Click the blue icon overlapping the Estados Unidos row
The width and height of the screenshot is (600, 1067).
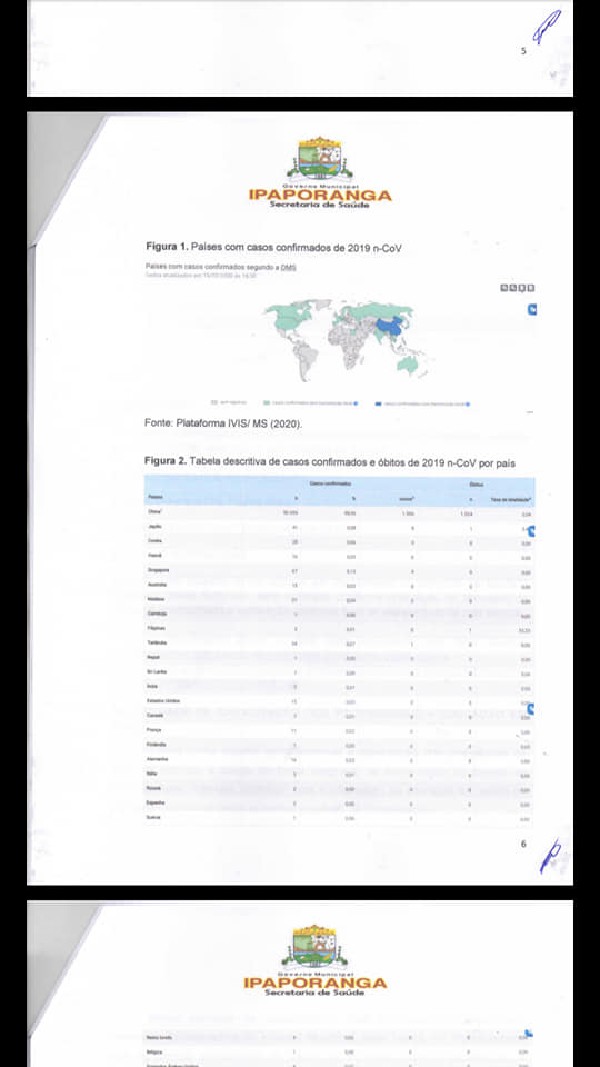[x=529, y=710]
